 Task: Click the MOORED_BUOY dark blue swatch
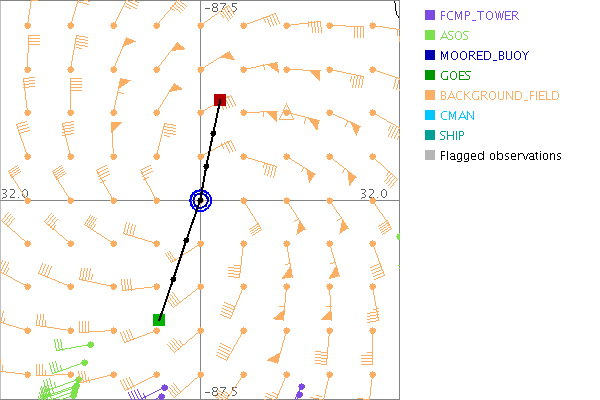click(430, 55)
